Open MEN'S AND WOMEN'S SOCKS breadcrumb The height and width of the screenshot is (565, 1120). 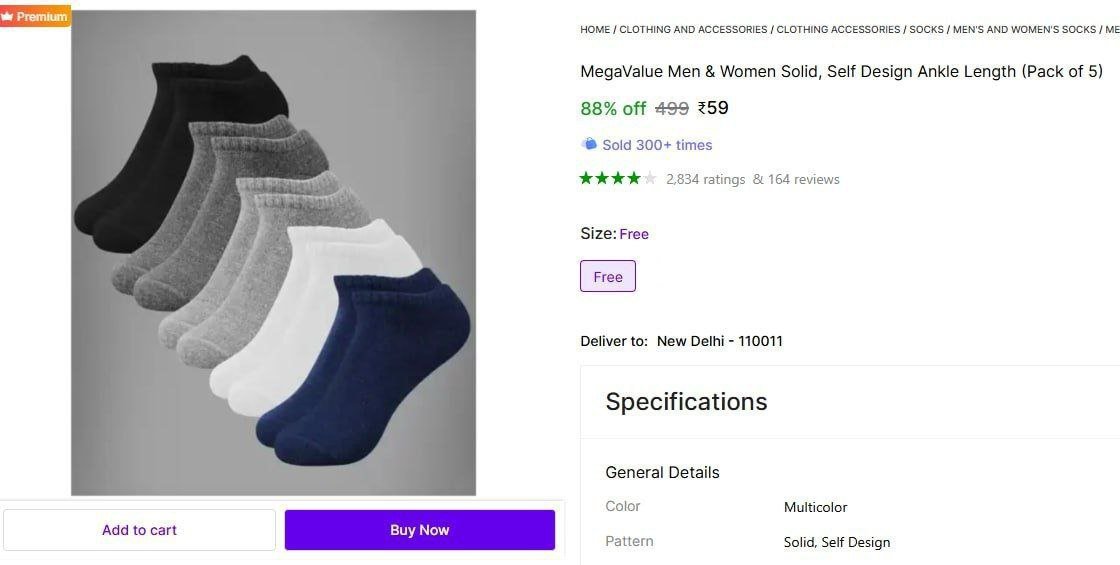[1024, 30]
